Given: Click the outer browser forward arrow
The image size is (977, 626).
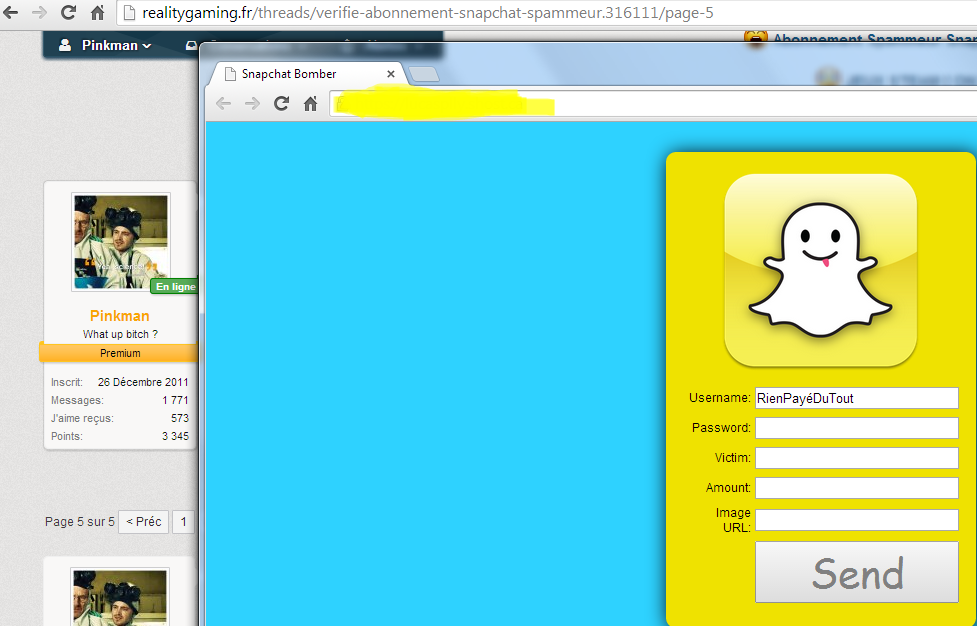Looking at the screenshot, I should coord(39,12).
